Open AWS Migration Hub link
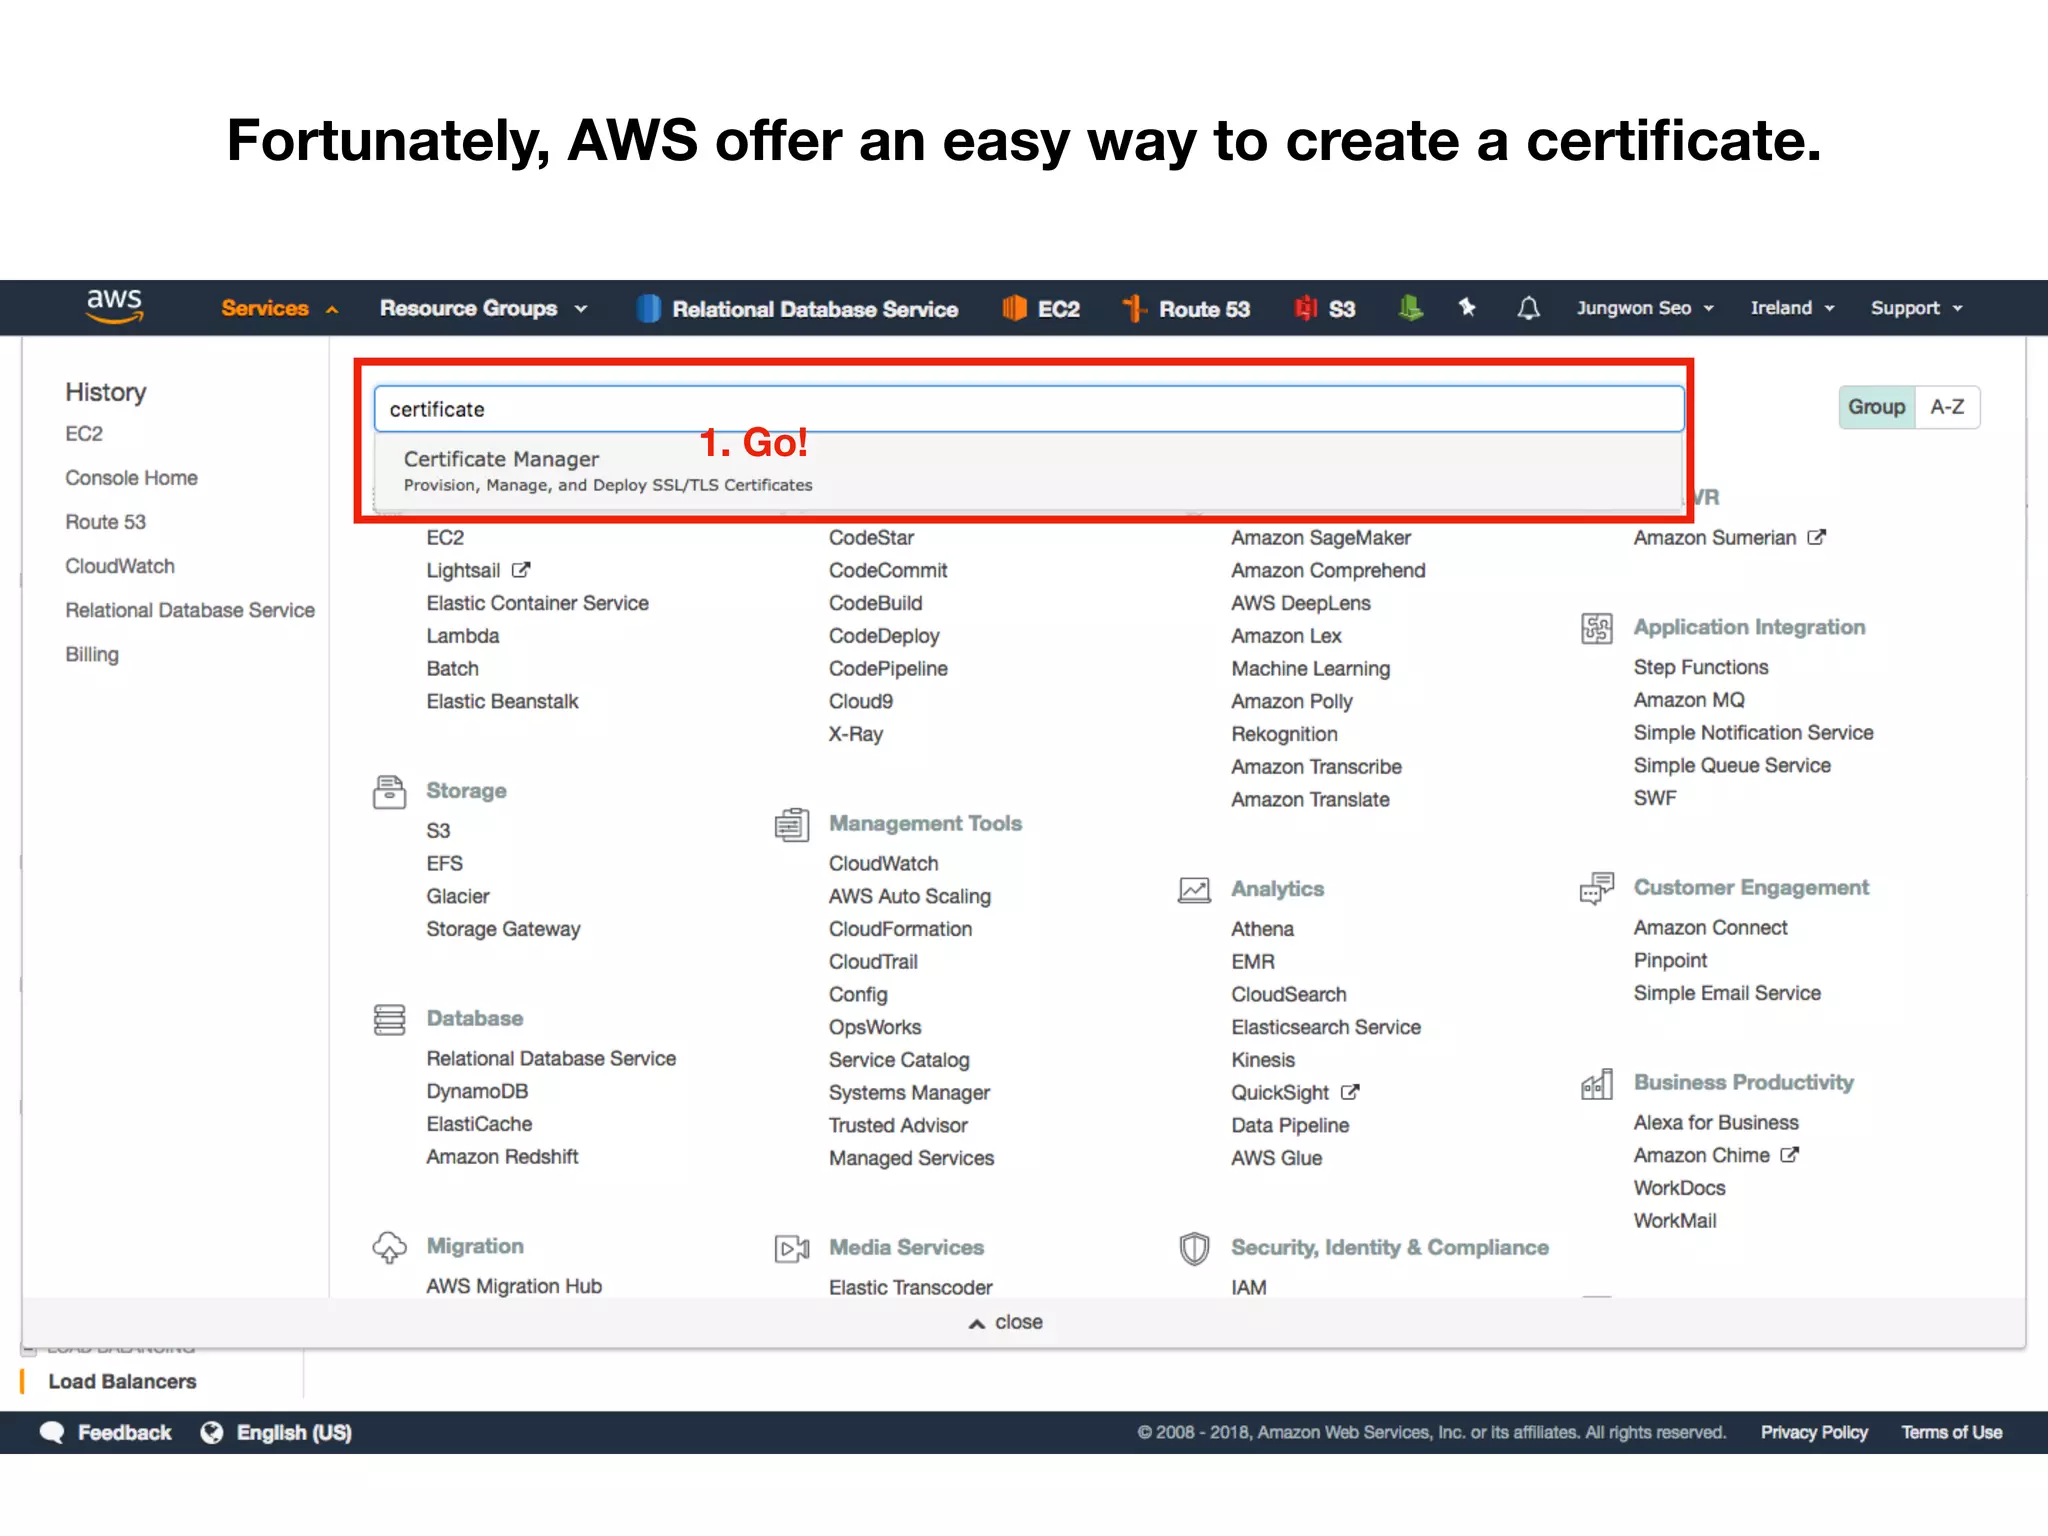Screen dimensions: 2048x1536 [x=514, y=1286]
